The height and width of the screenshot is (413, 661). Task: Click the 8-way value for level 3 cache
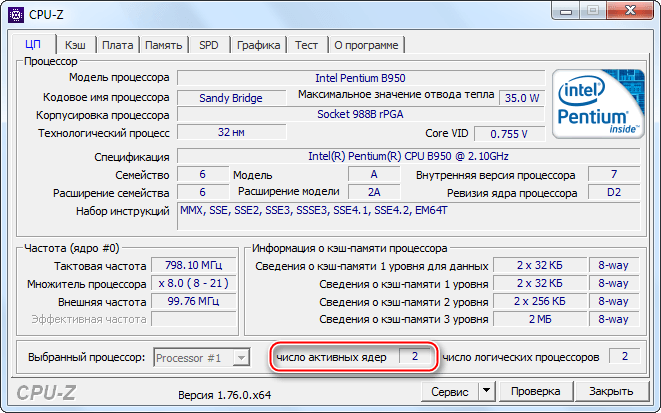[x=614, y=319]
